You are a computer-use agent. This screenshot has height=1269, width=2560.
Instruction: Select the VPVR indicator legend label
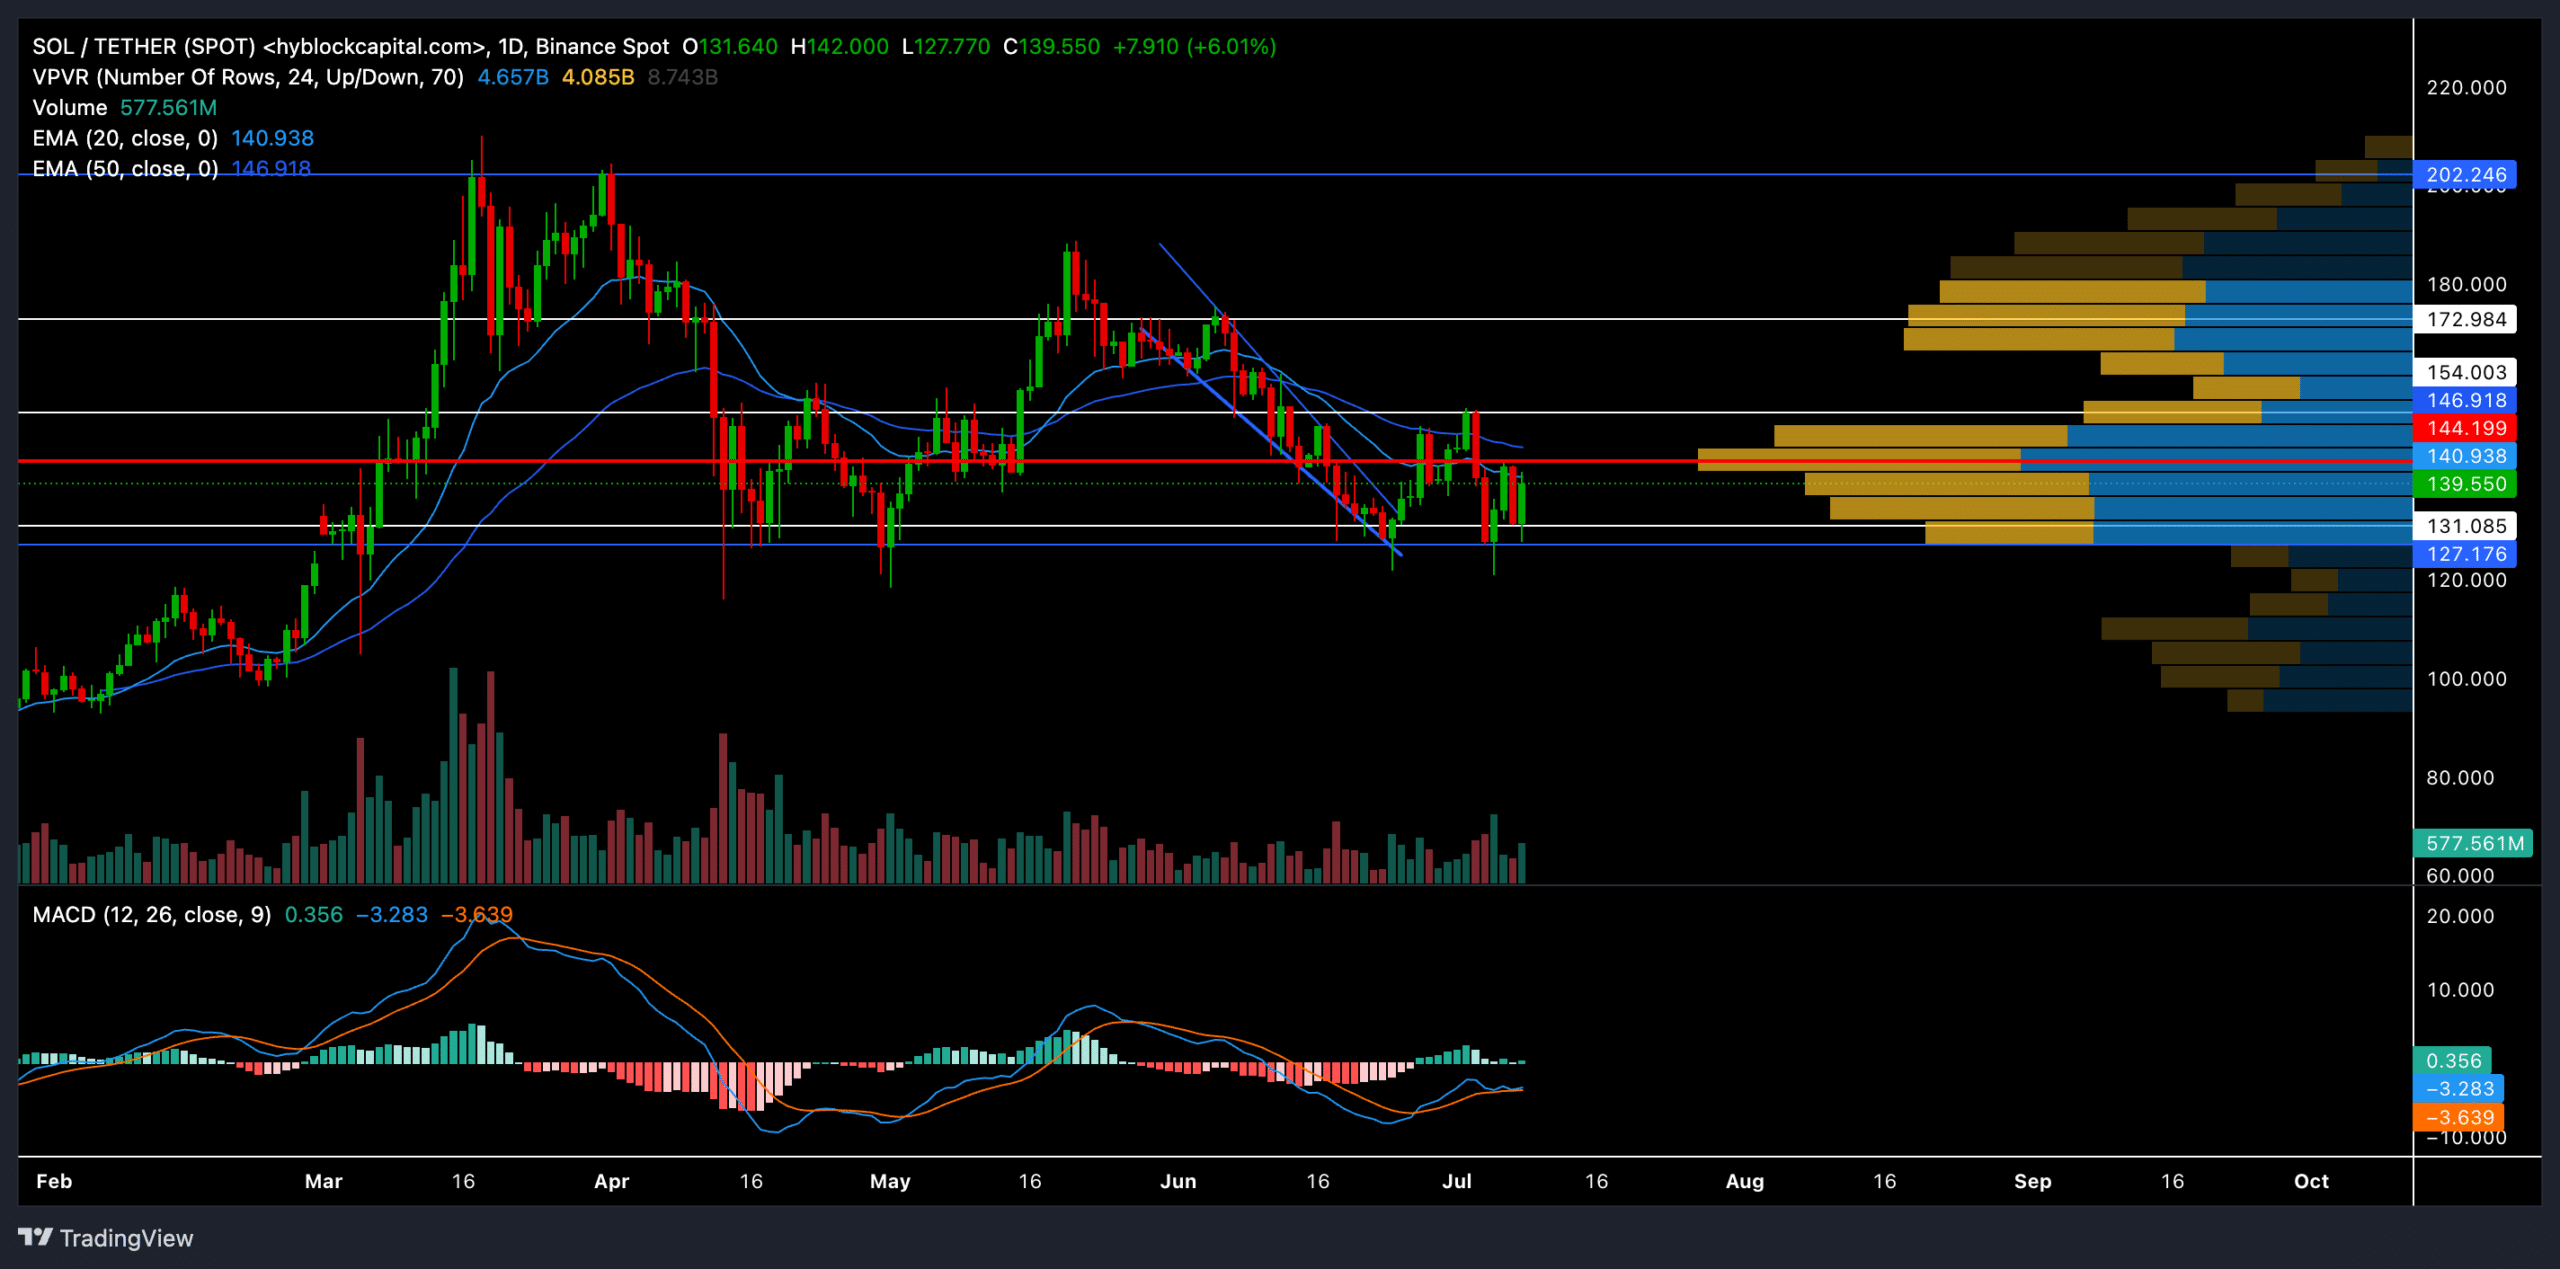point(248,77)
